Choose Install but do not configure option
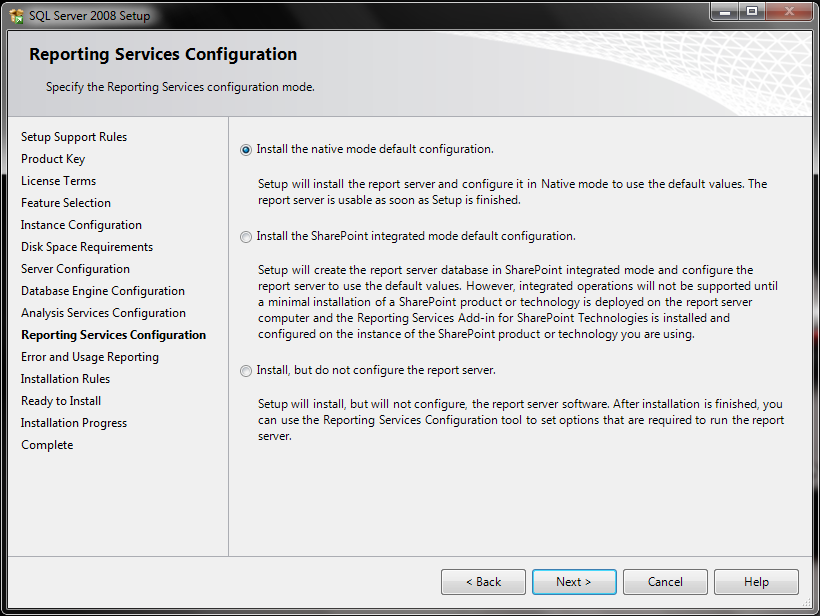 (x=246, y=371)
